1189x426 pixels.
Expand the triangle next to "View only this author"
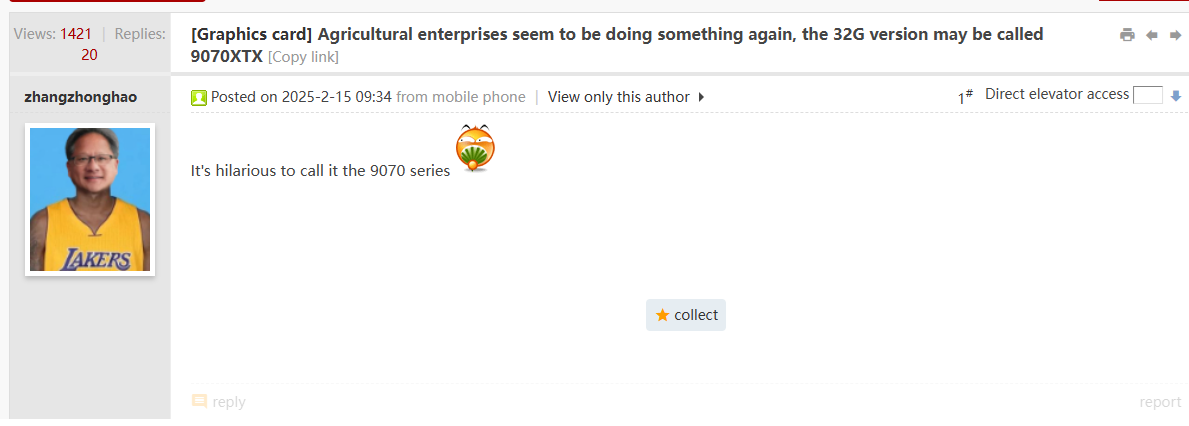702,97
